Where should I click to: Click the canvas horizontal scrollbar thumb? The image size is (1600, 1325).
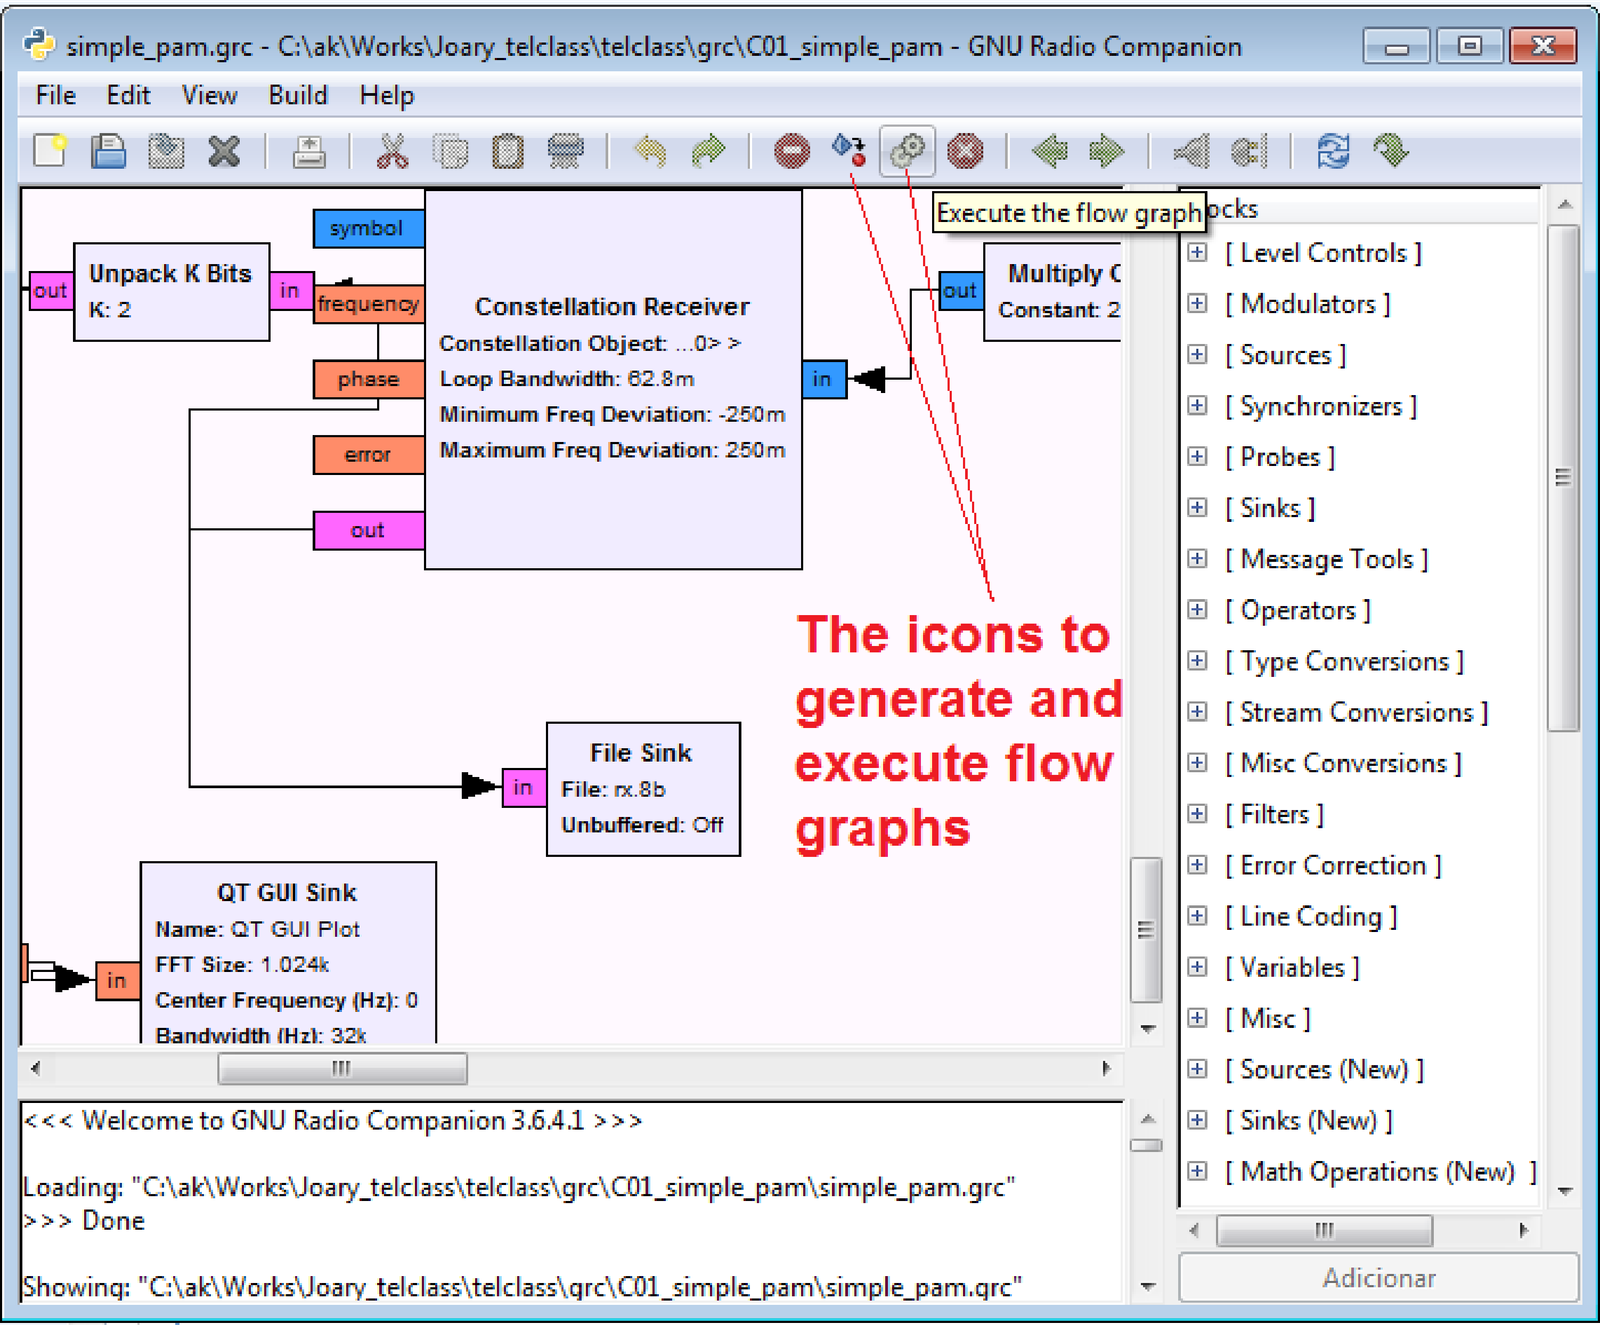click(x=342, y=1068)
